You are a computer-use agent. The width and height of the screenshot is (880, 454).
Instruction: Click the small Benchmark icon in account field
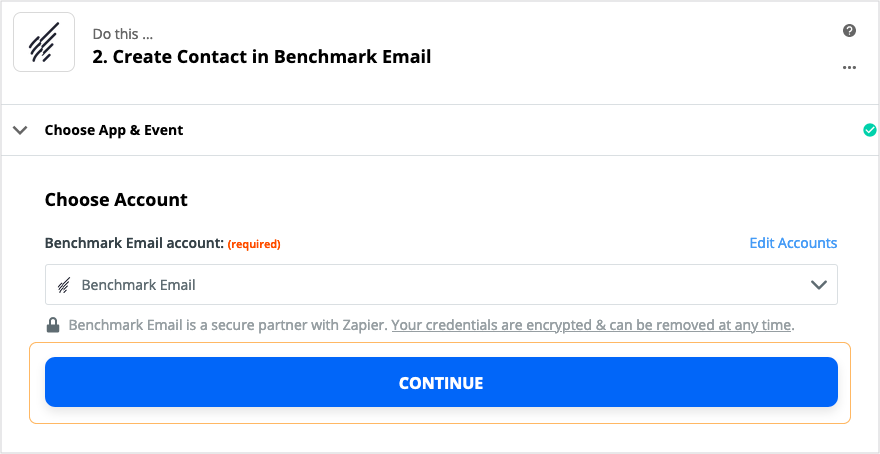(x=64, y=285)
